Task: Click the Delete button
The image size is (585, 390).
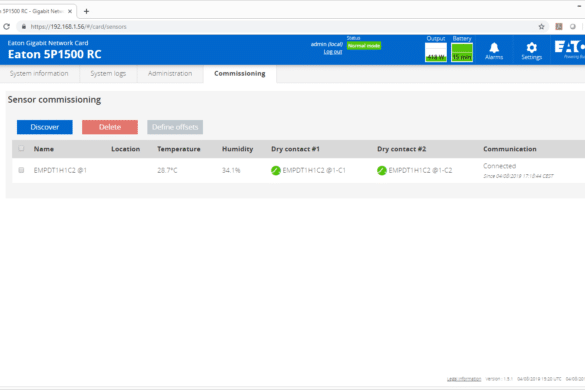Action: pyautogui.click(x=110, y=127)
